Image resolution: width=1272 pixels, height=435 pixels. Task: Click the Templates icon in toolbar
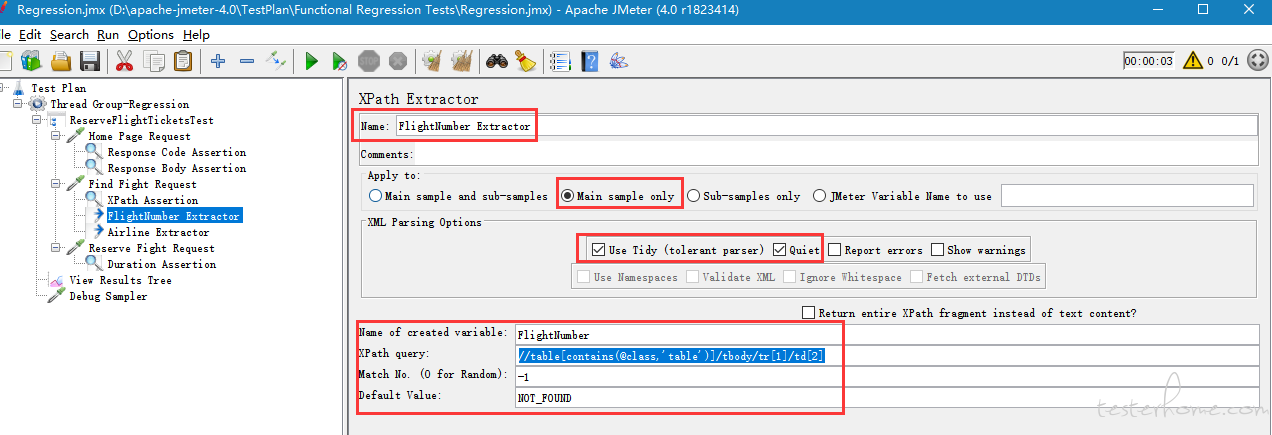click(x=31, y=61)
